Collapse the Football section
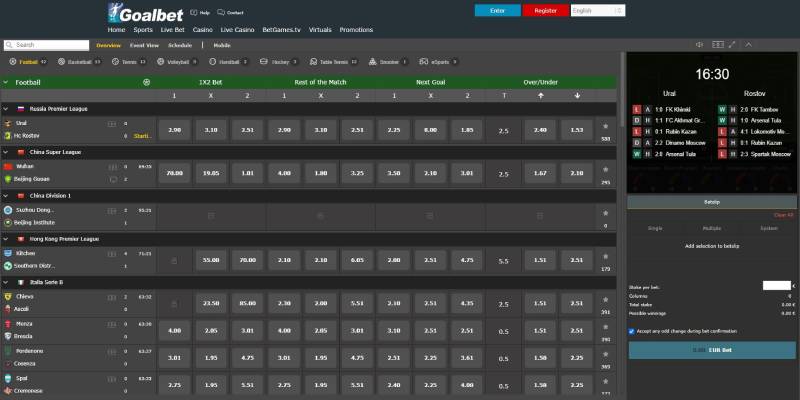The width and height of the screenshot is (800, 400). [x=6, y=82]
